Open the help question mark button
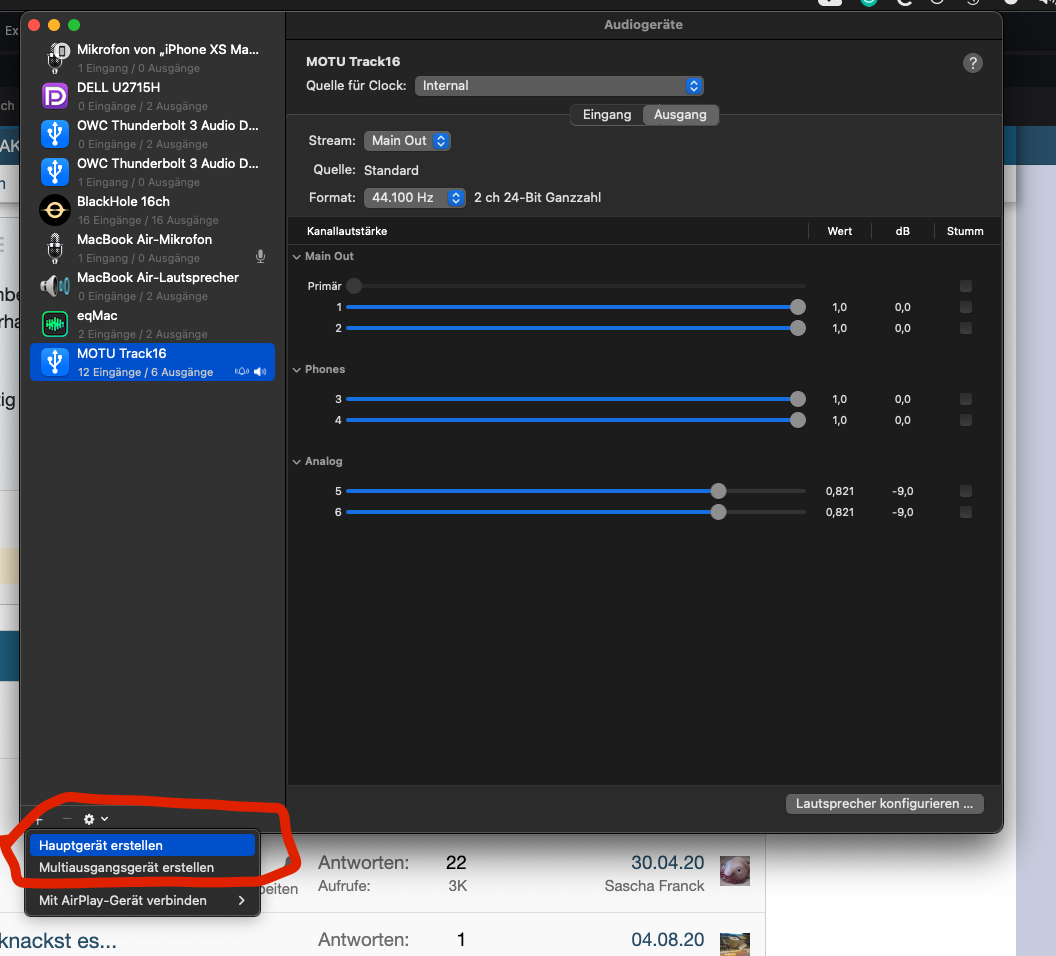This screenshot has height=956, width=1056. (x=972, y=63)
